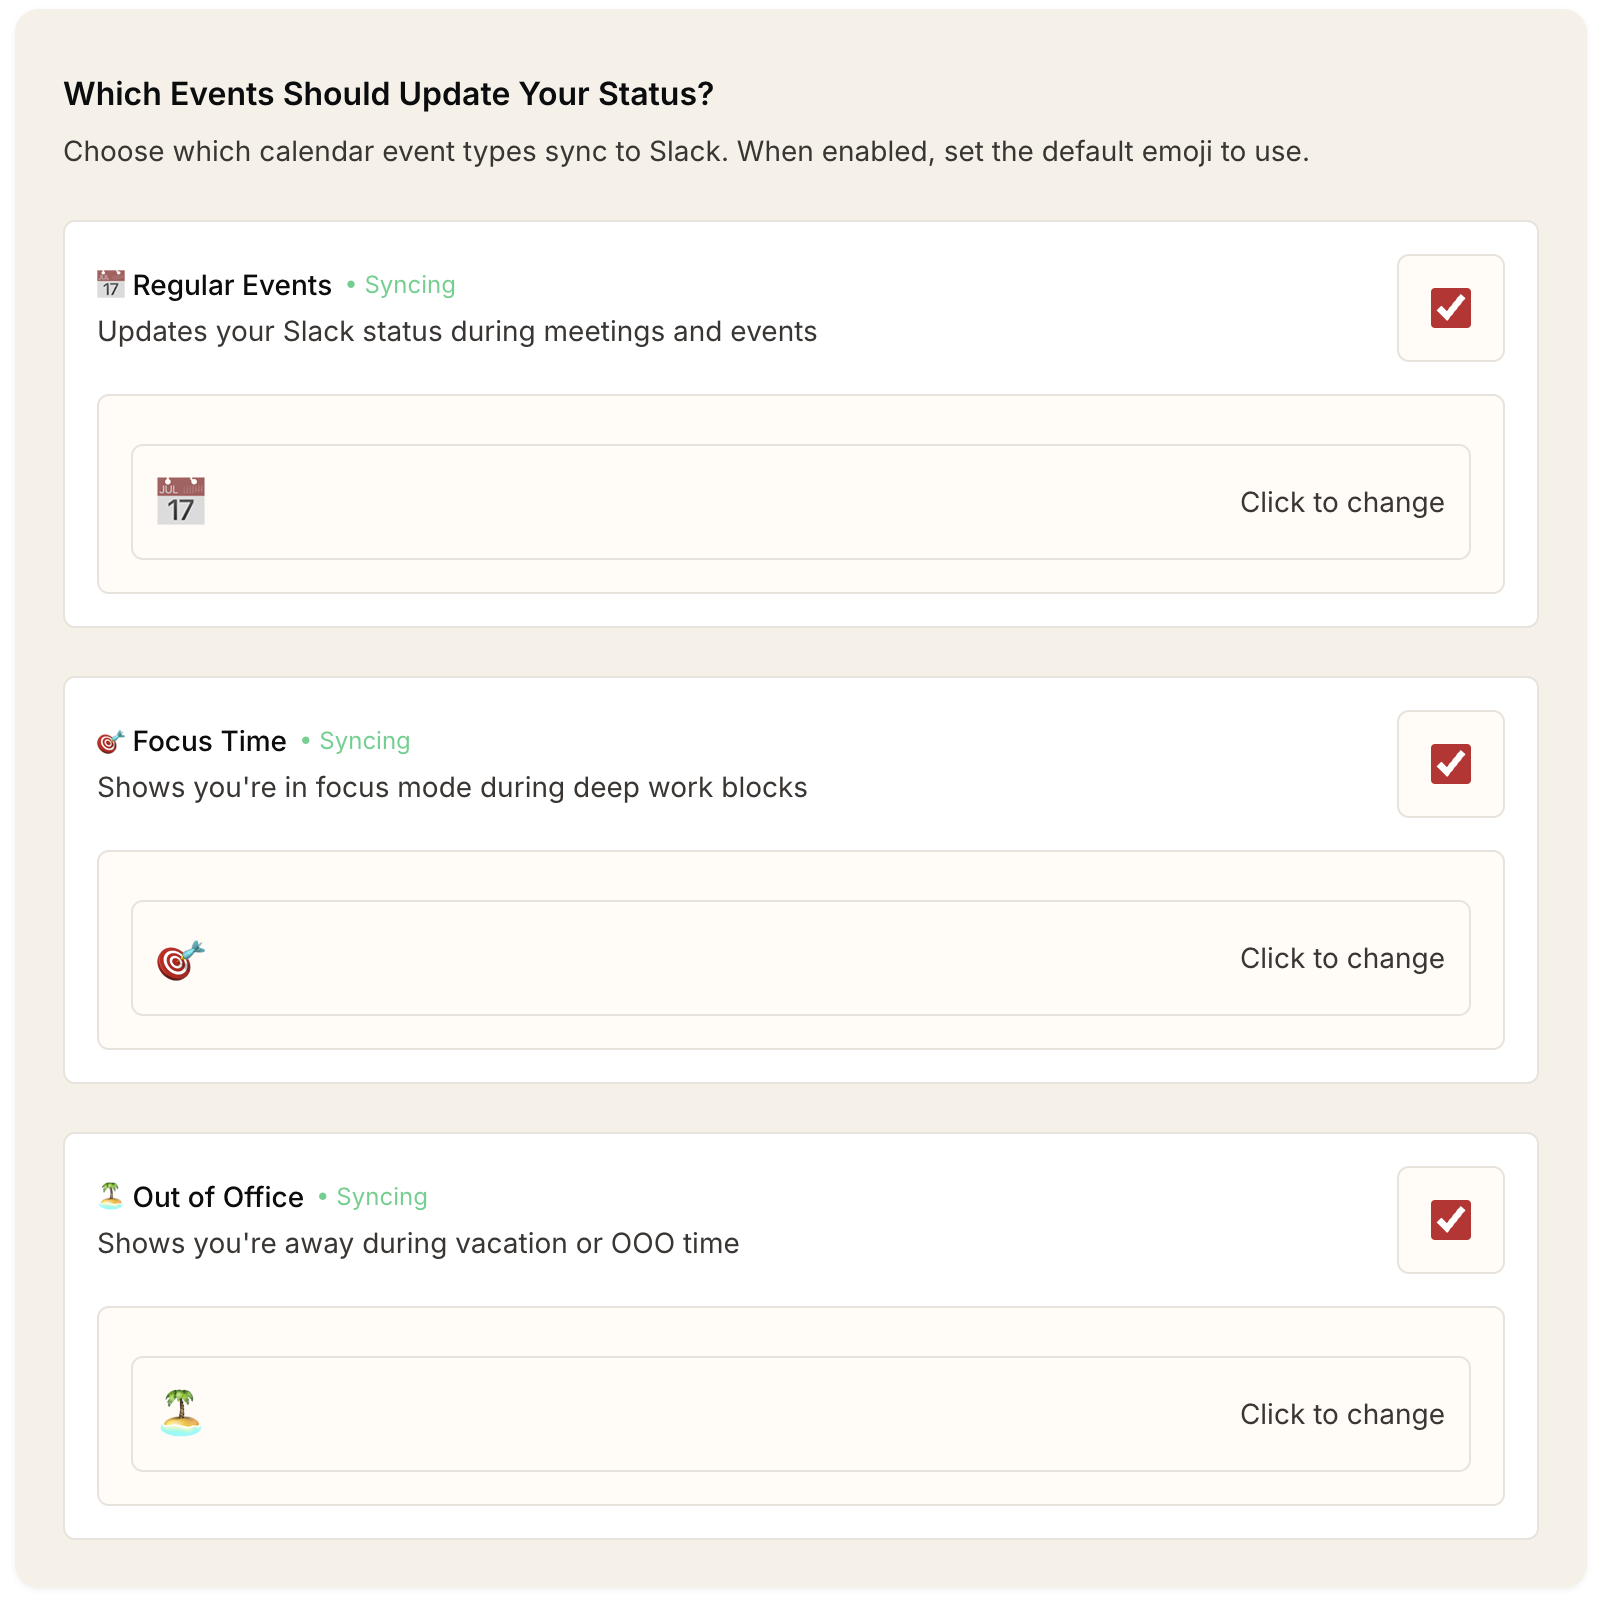Open the Out of Office emoji selector
Viewport: 1618px width, 1608px height.
point(800,1413)
